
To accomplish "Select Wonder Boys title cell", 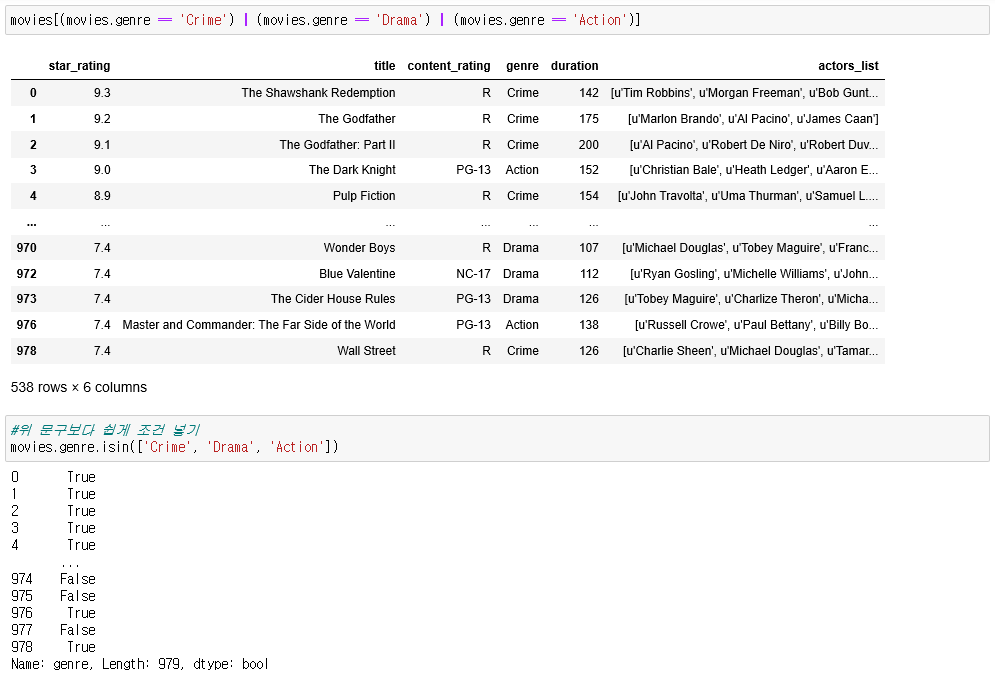I will (359, 248).
